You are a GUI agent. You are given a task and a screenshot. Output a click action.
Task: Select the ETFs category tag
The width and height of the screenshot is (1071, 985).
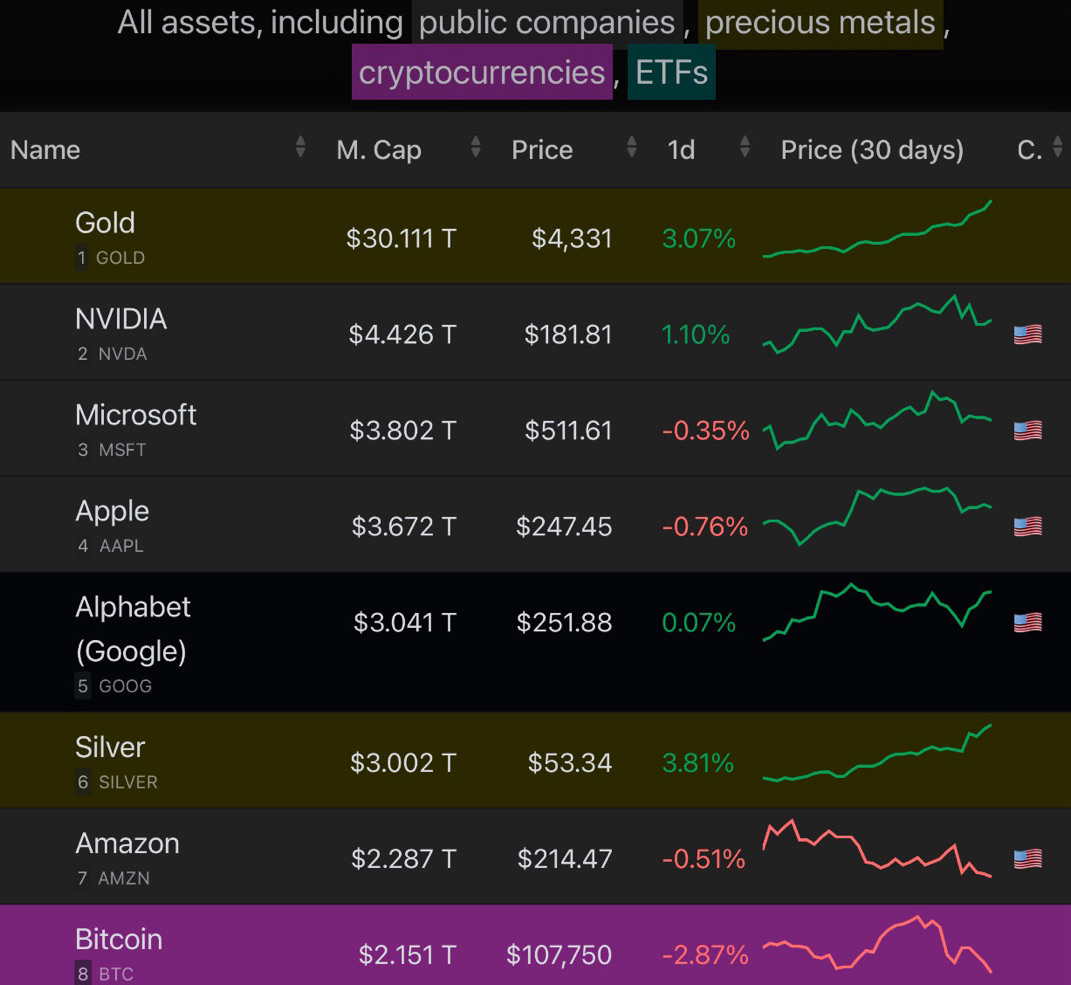pos(671,72)
